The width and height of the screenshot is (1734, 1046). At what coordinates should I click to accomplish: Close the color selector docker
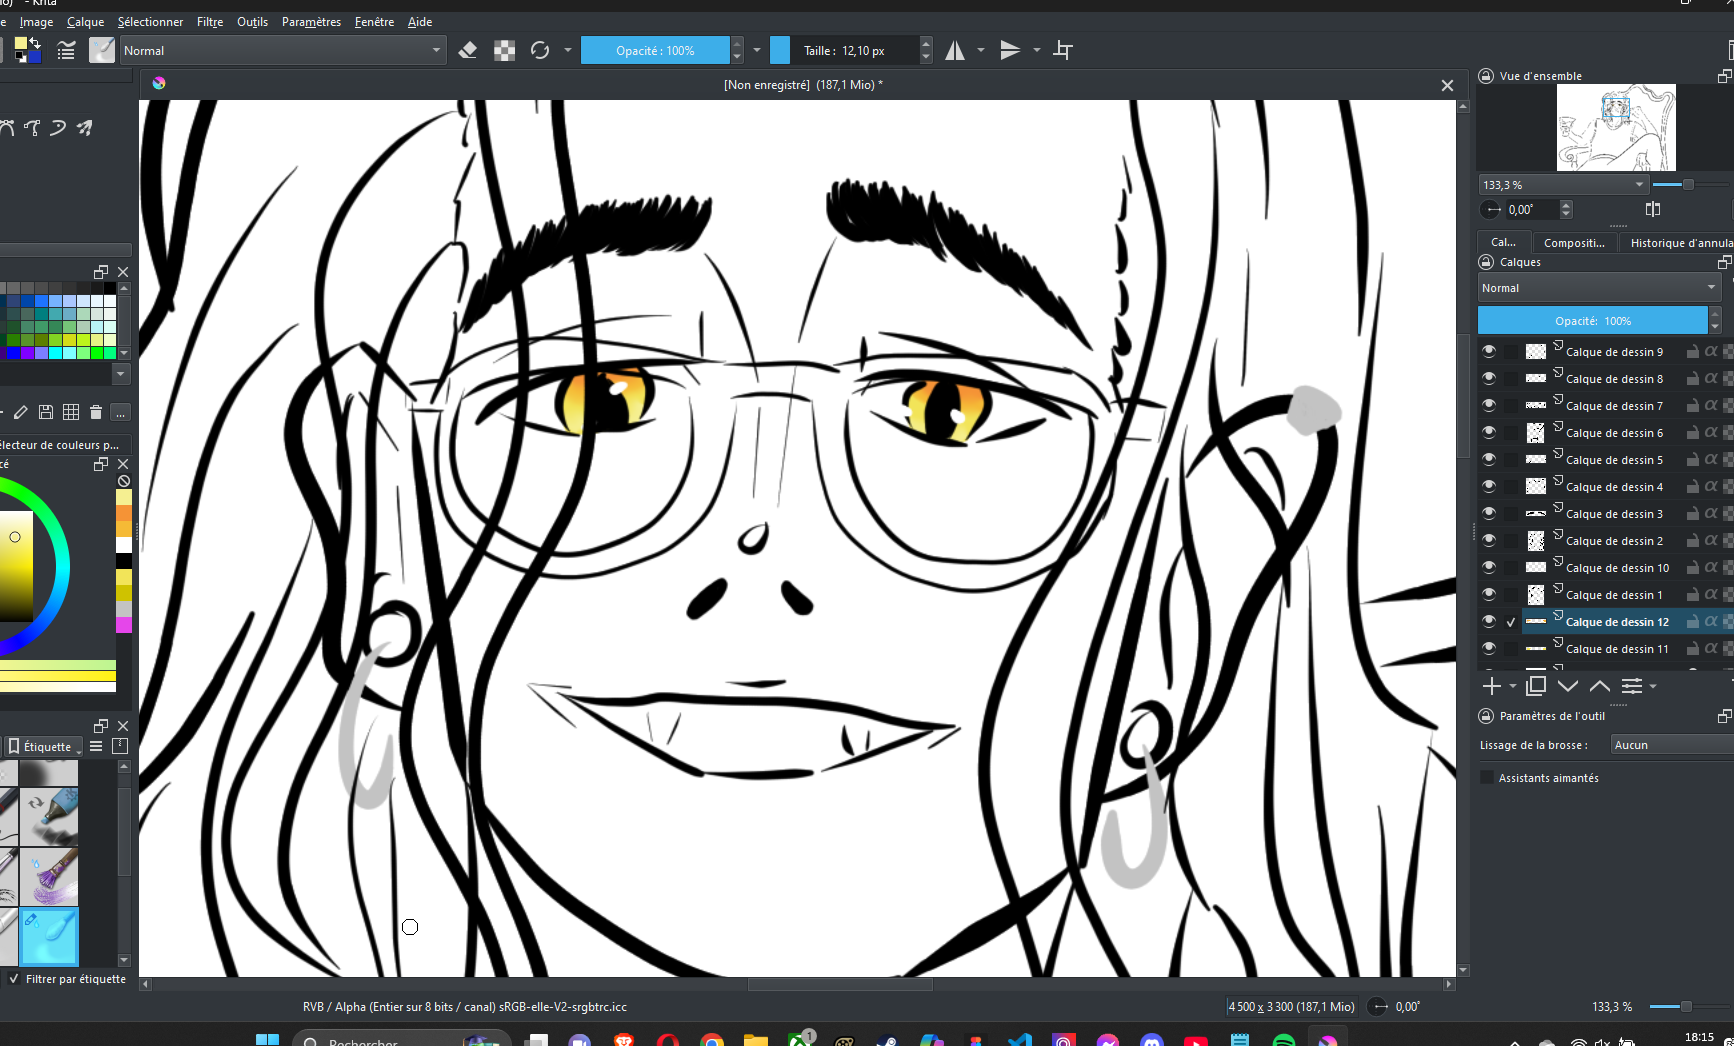click(x=123, y=464)
